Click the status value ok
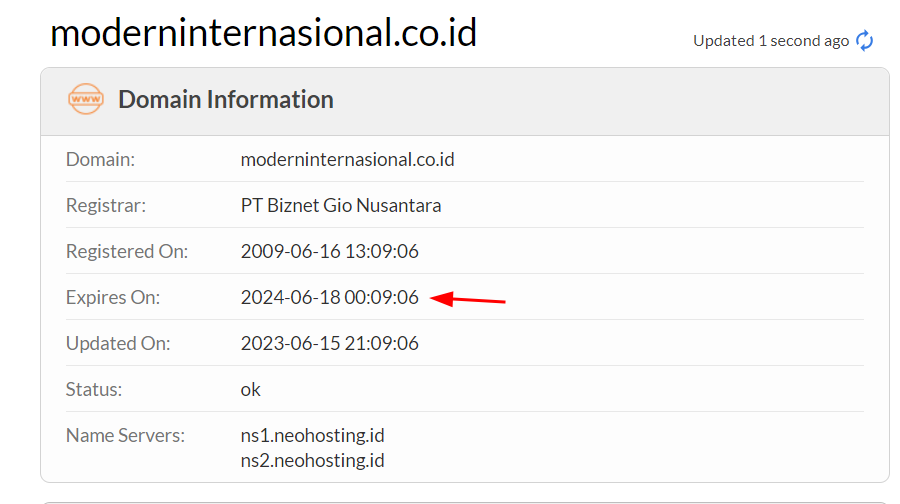Viewport: 900px width, 504px height. [x=250, y=389]
